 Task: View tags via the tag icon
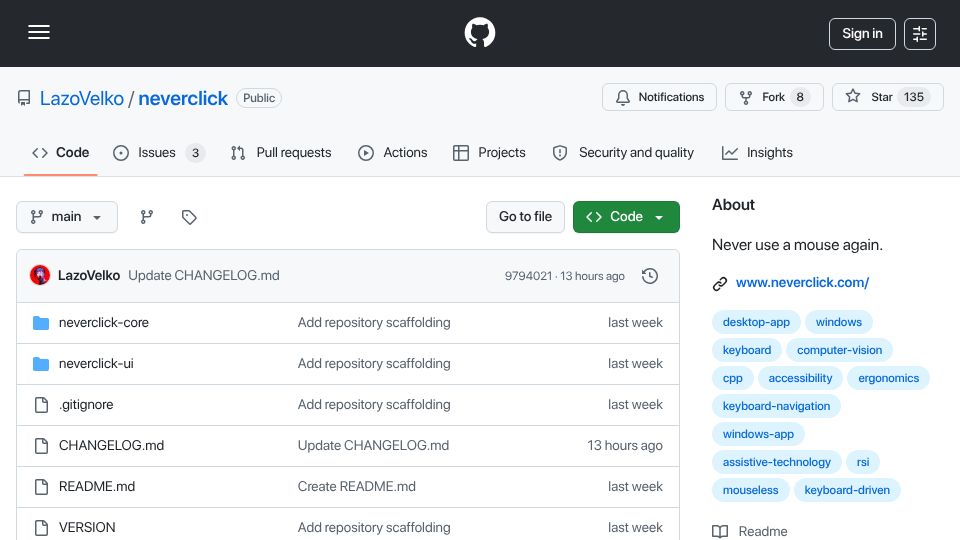[x=189, y=217]
